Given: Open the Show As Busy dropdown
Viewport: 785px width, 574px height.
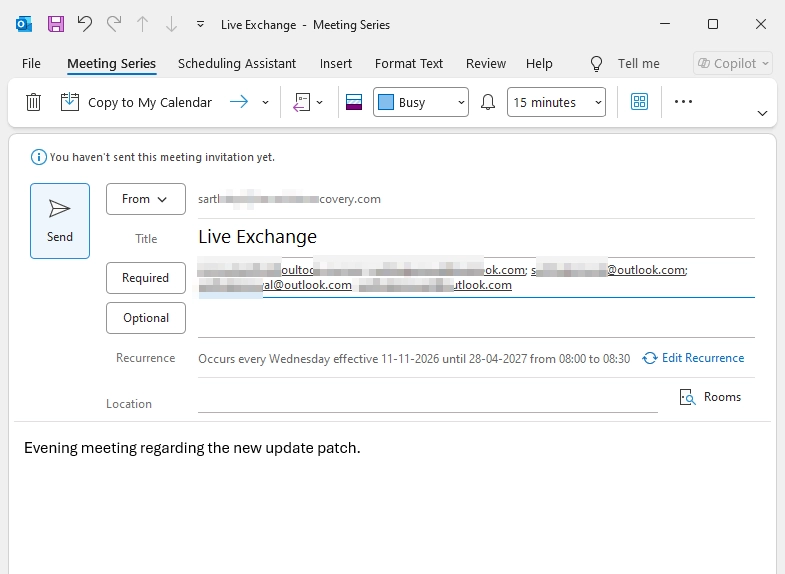Looking at the screenshot, I should coord(421,102).
